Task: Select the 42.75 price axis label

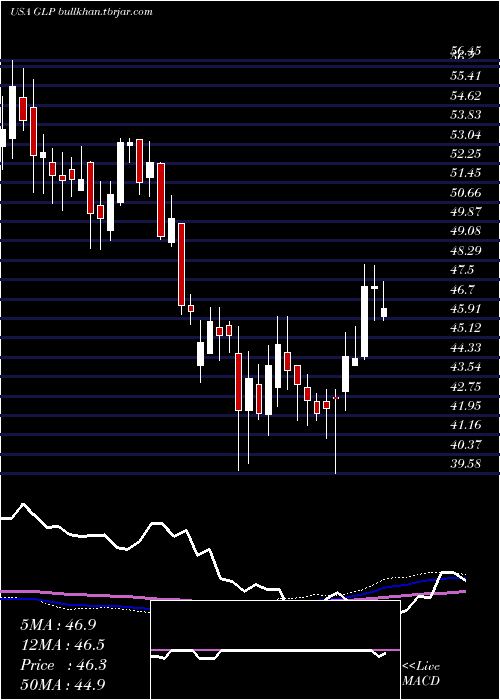Action: [x=466, y=387]
